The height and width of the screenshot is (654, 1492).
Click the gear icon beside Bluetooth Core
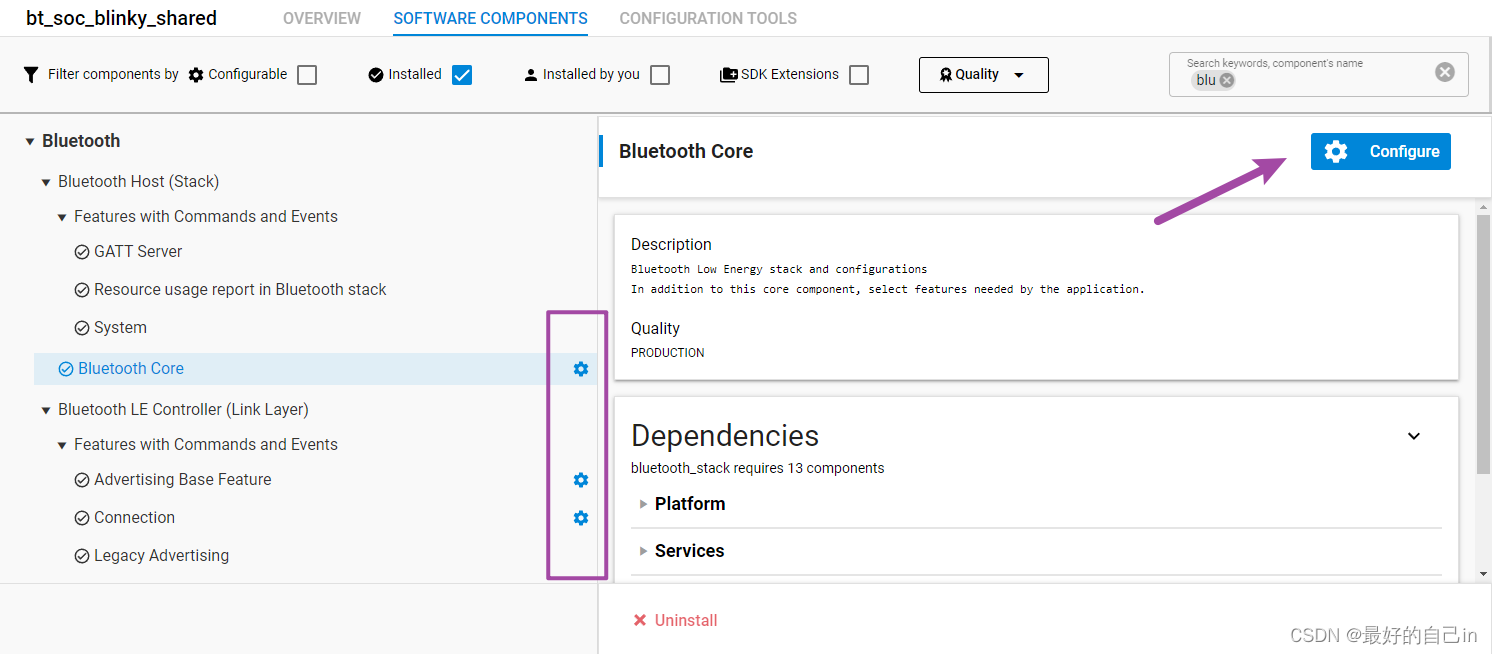pyautogui.click(x=581, y=369)
